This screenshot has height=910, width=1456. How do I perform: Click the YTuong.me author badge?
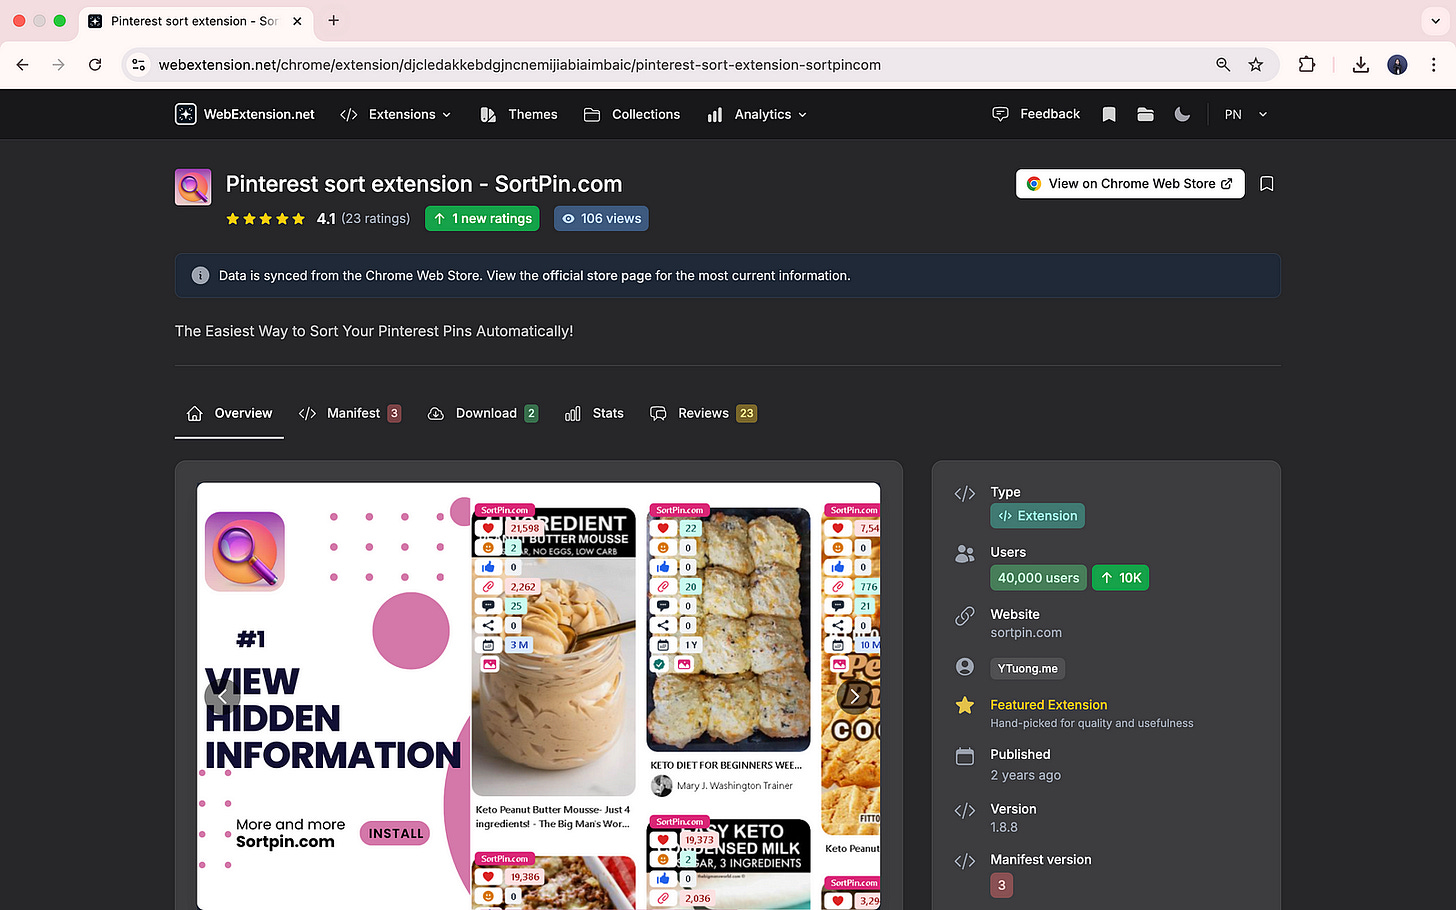[x=1027, y=669]
